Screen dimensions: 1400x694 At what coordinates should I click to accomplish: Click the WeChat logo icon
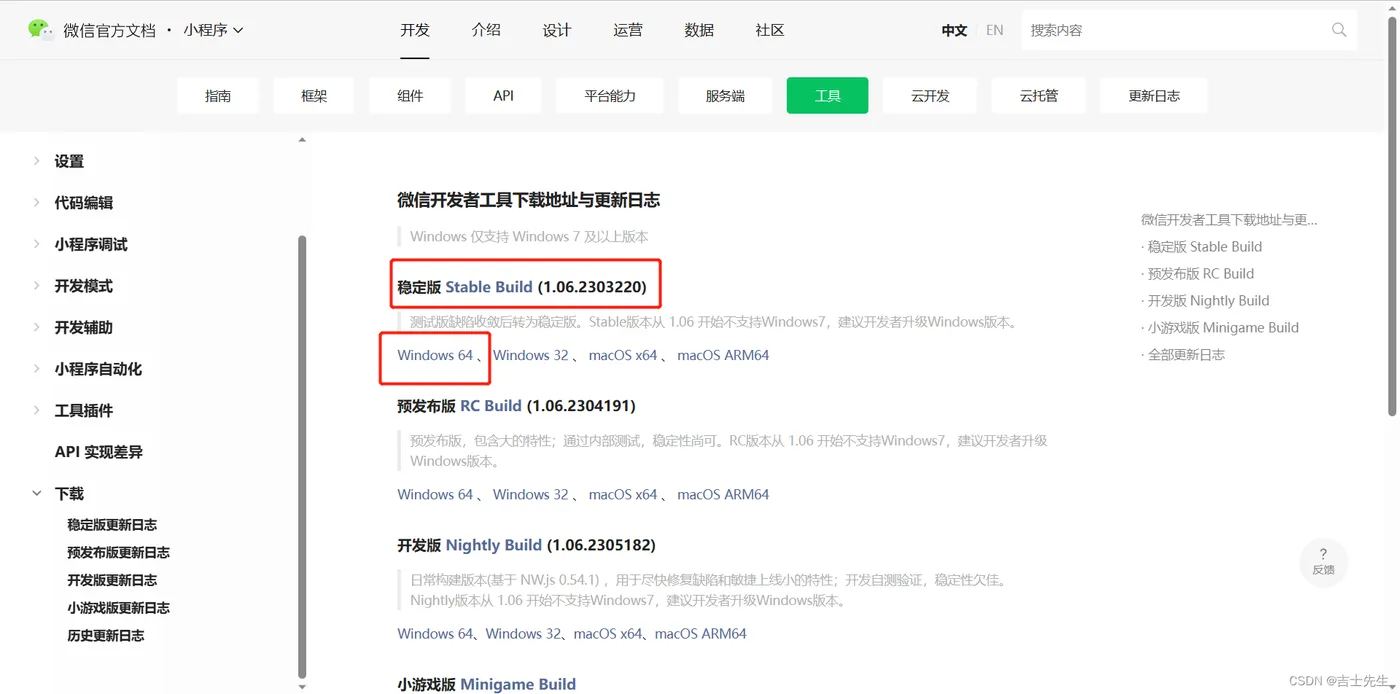(40, 30)
